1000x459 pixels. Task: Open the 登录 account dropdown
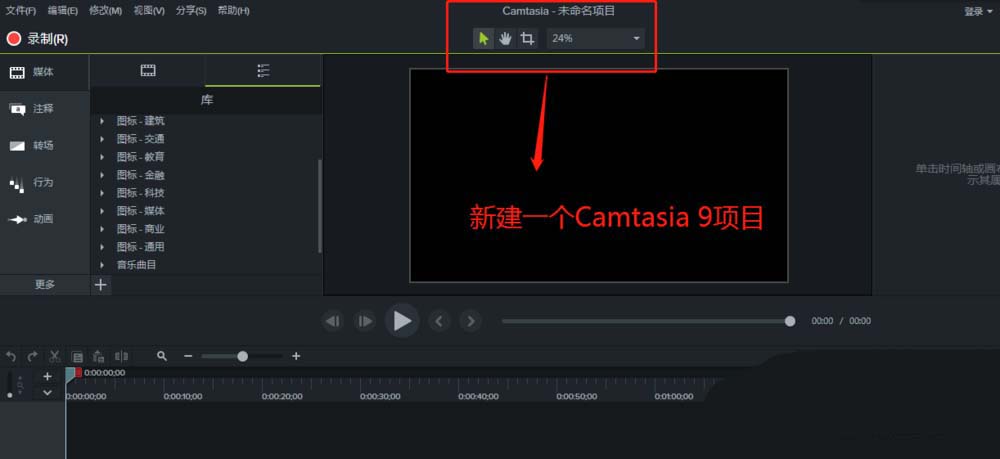pos(978,11)
